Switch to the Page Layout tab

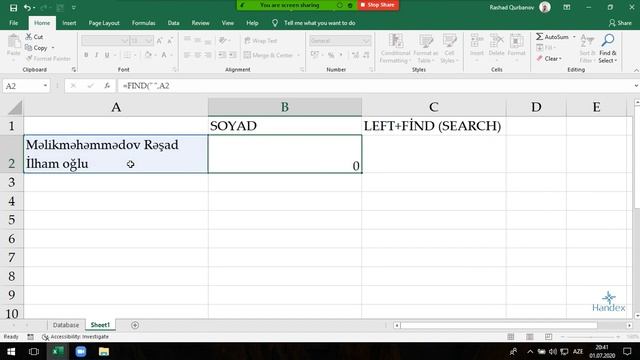pos(104,23)
